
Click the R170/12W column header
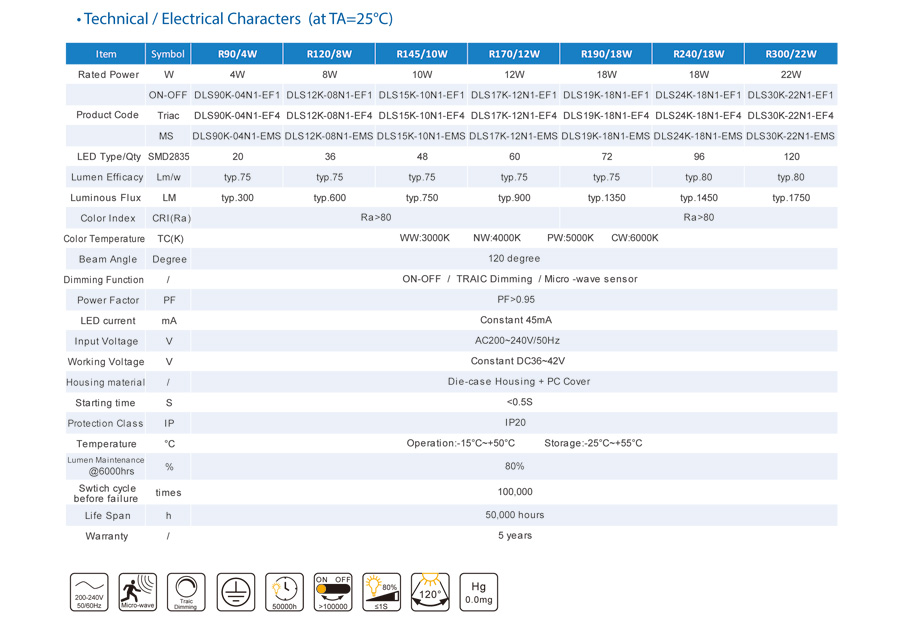click(x=514, y=54)
